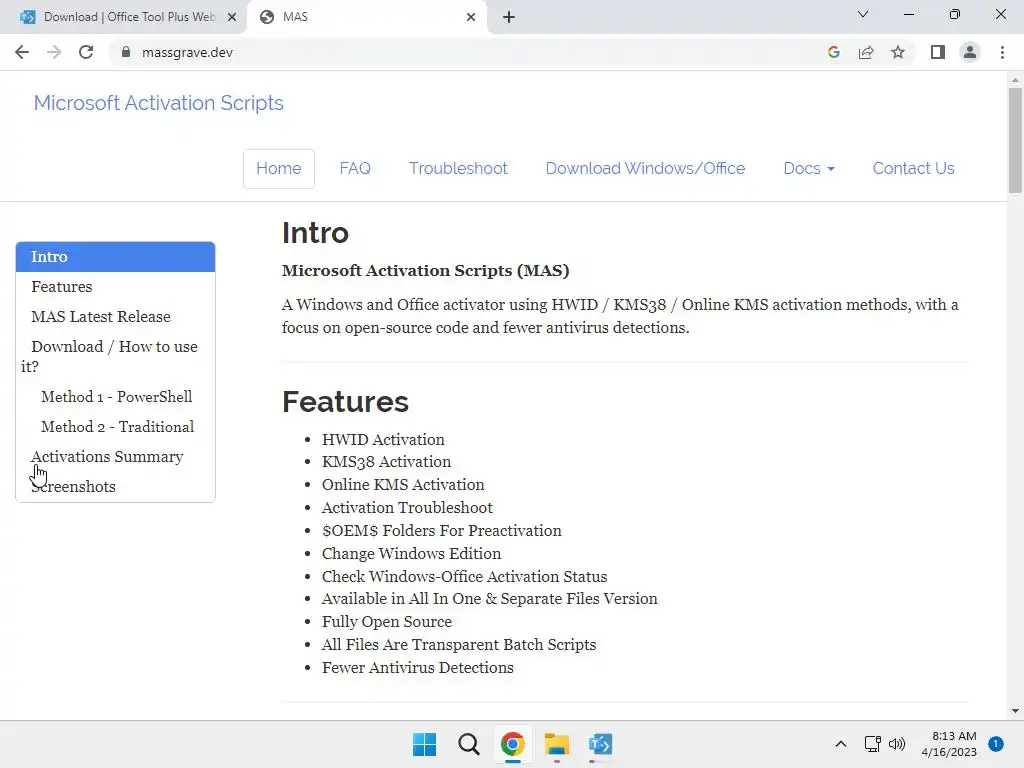1024x768 pixels.
Task: Open the Google icon in address bar
Action: click(833, 52)
